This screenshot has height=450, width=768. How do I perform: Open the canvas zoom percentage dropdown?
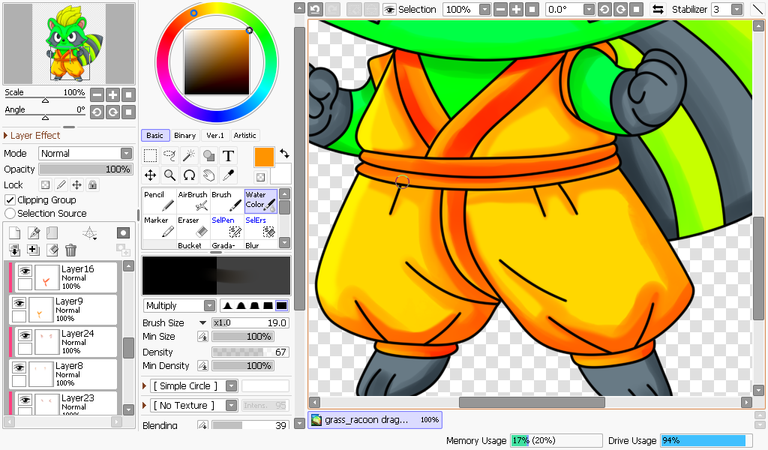click(484, 9)
